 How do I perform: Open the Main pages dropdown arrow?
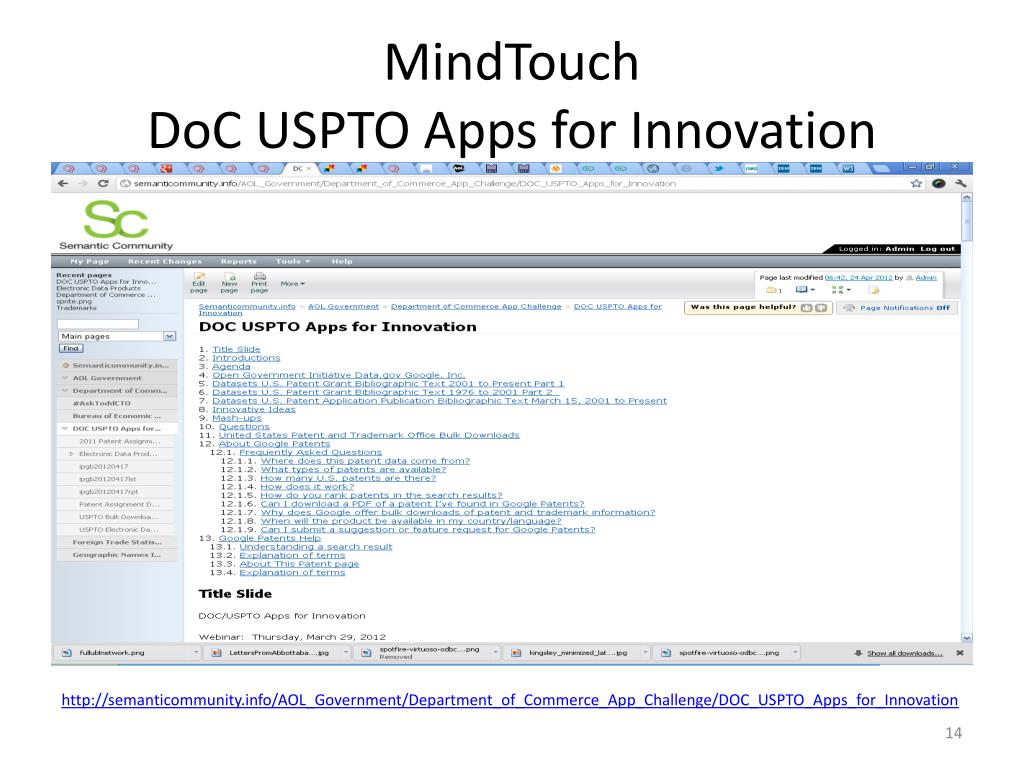tap(170, 336)
